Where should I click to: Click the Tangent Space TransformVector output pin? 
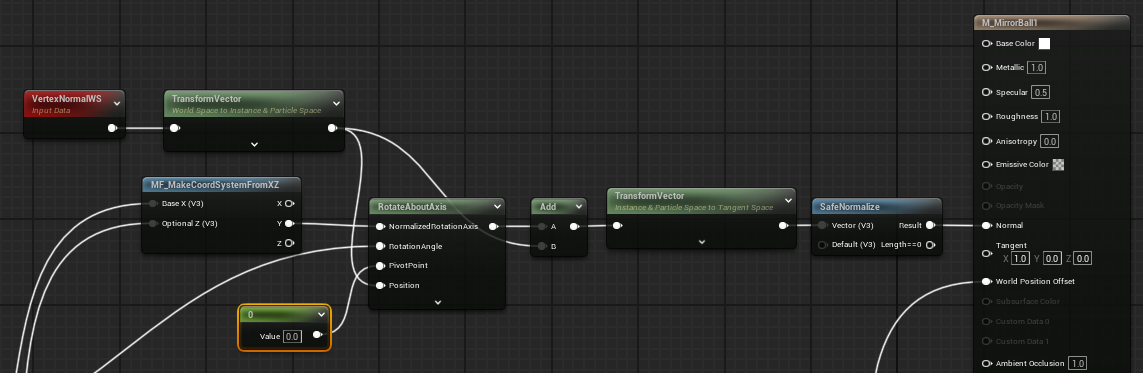(x=783, y=225)
